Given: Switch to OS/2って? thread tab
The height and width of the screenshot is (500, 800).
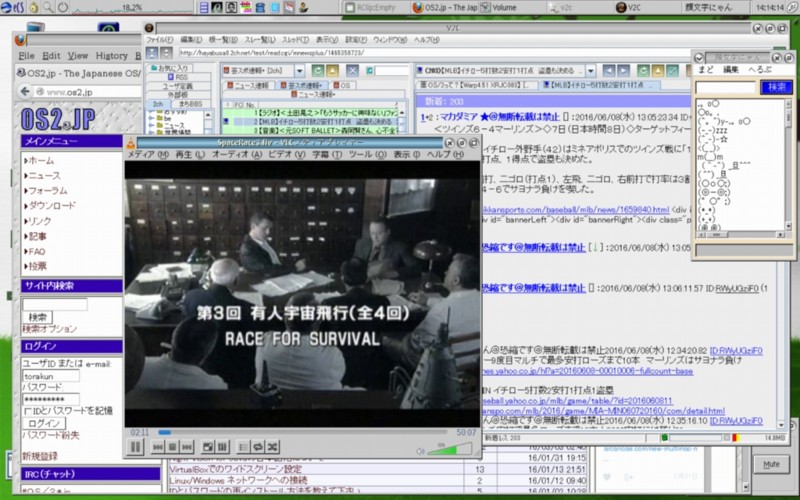Looking at the screenshot, I should (478, 85).
